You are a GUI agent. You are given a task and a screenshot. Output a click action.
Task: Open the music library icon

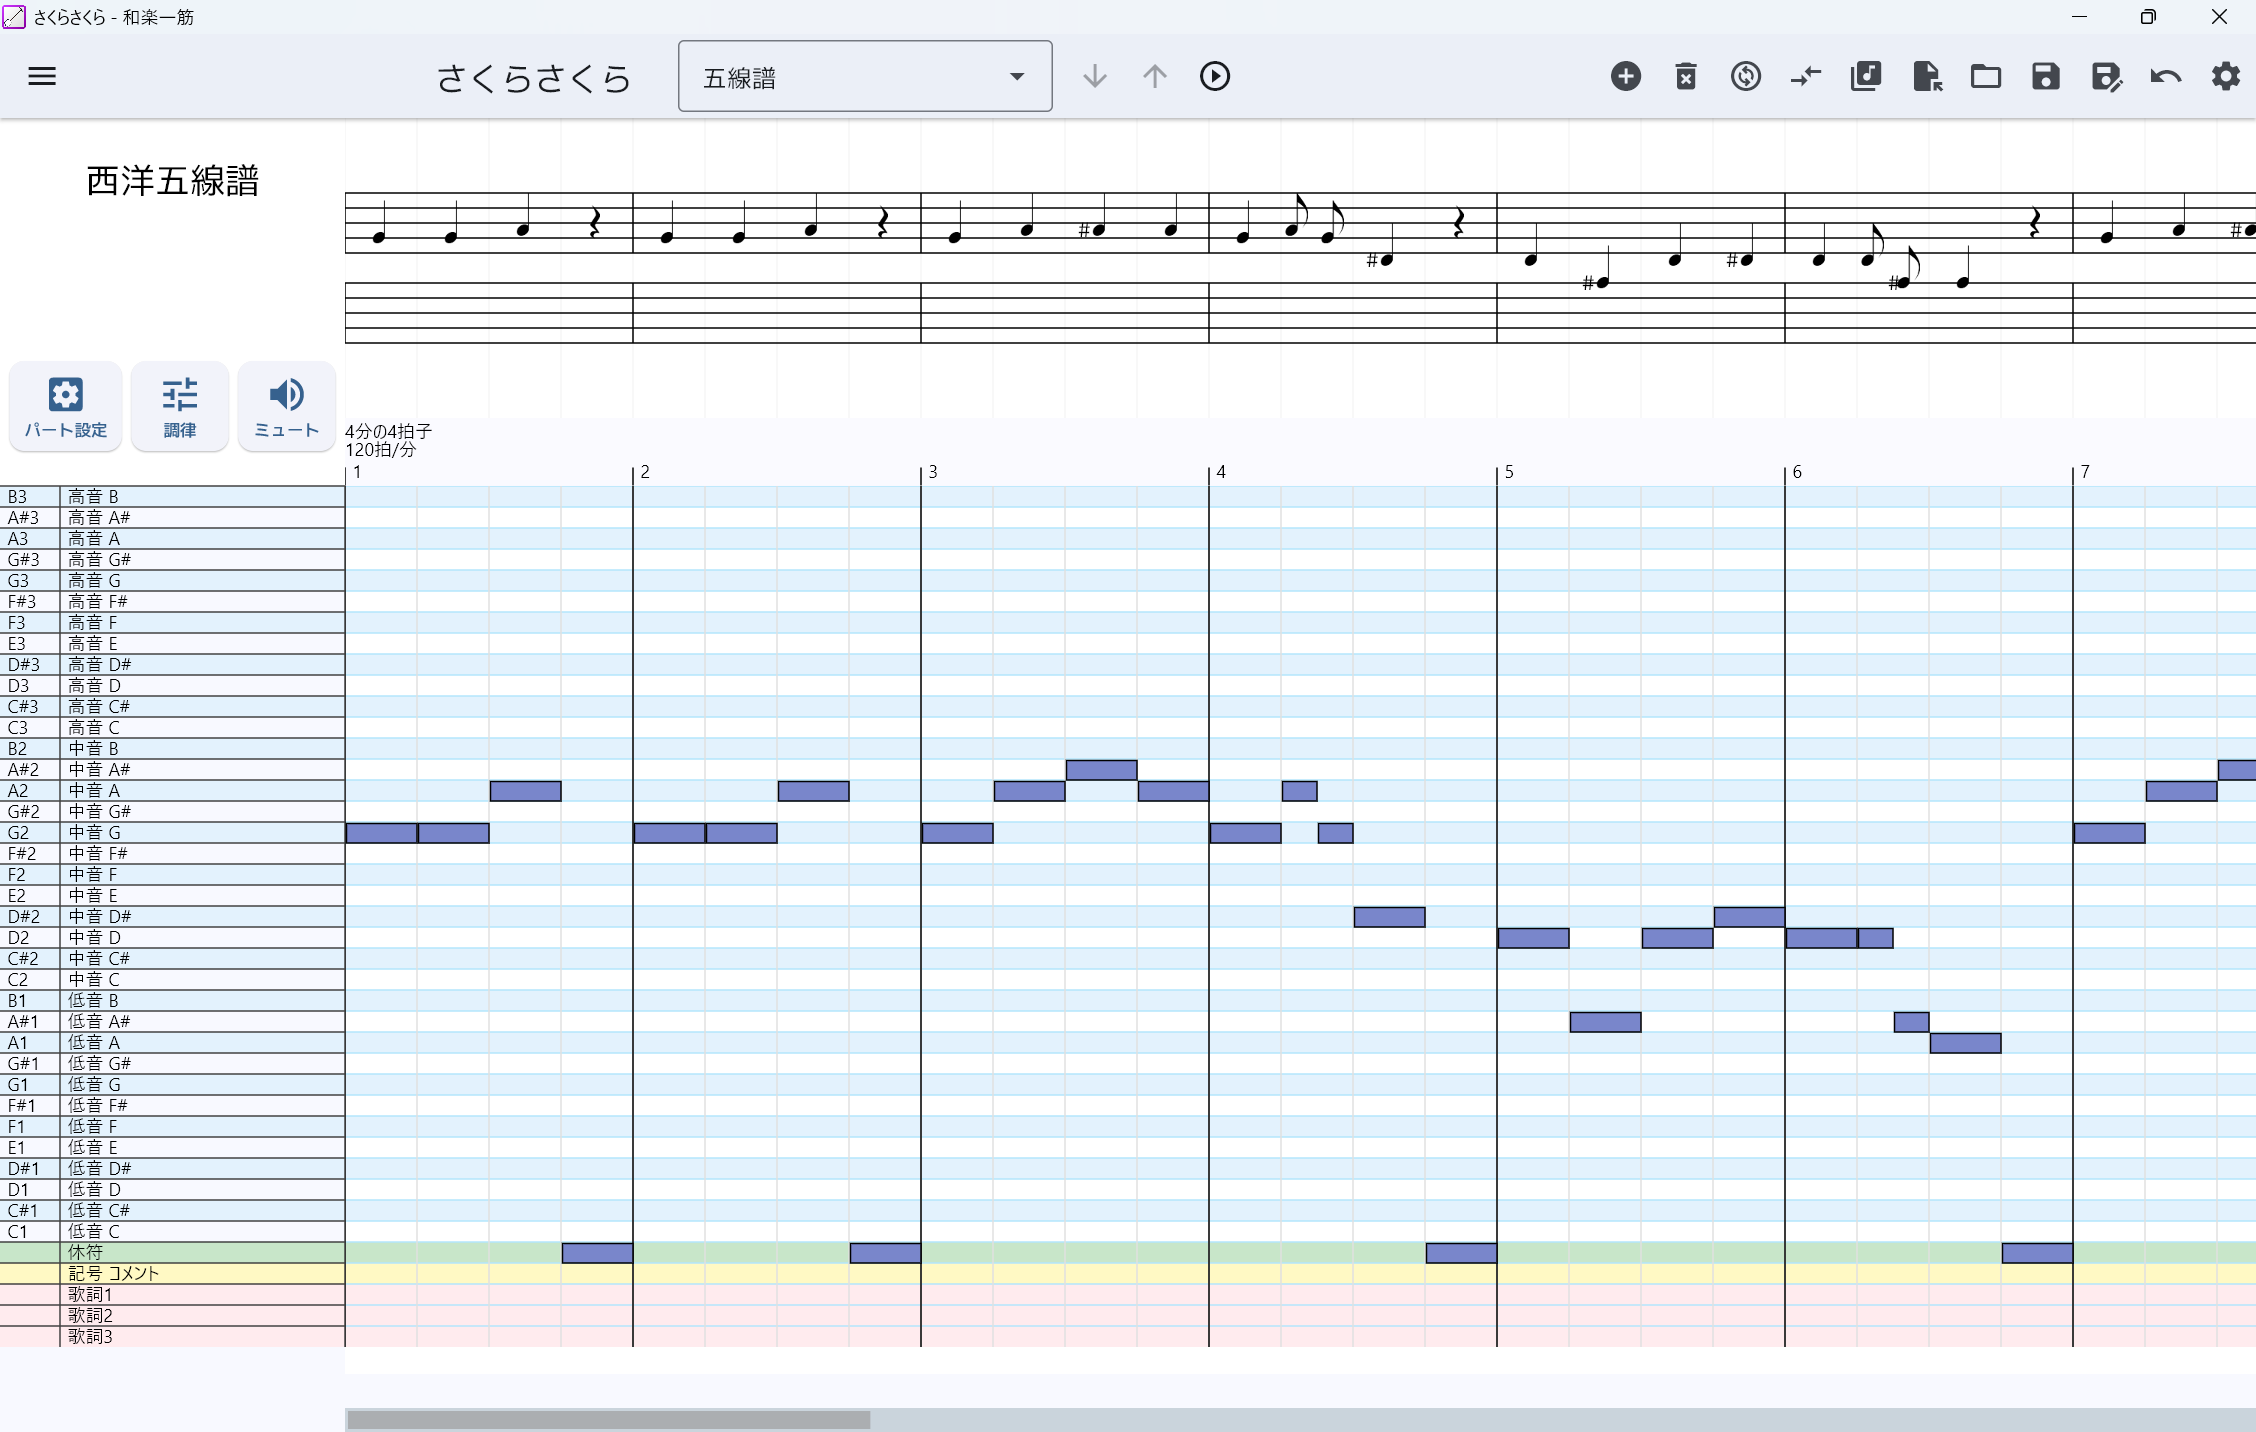pos(1866,76)
